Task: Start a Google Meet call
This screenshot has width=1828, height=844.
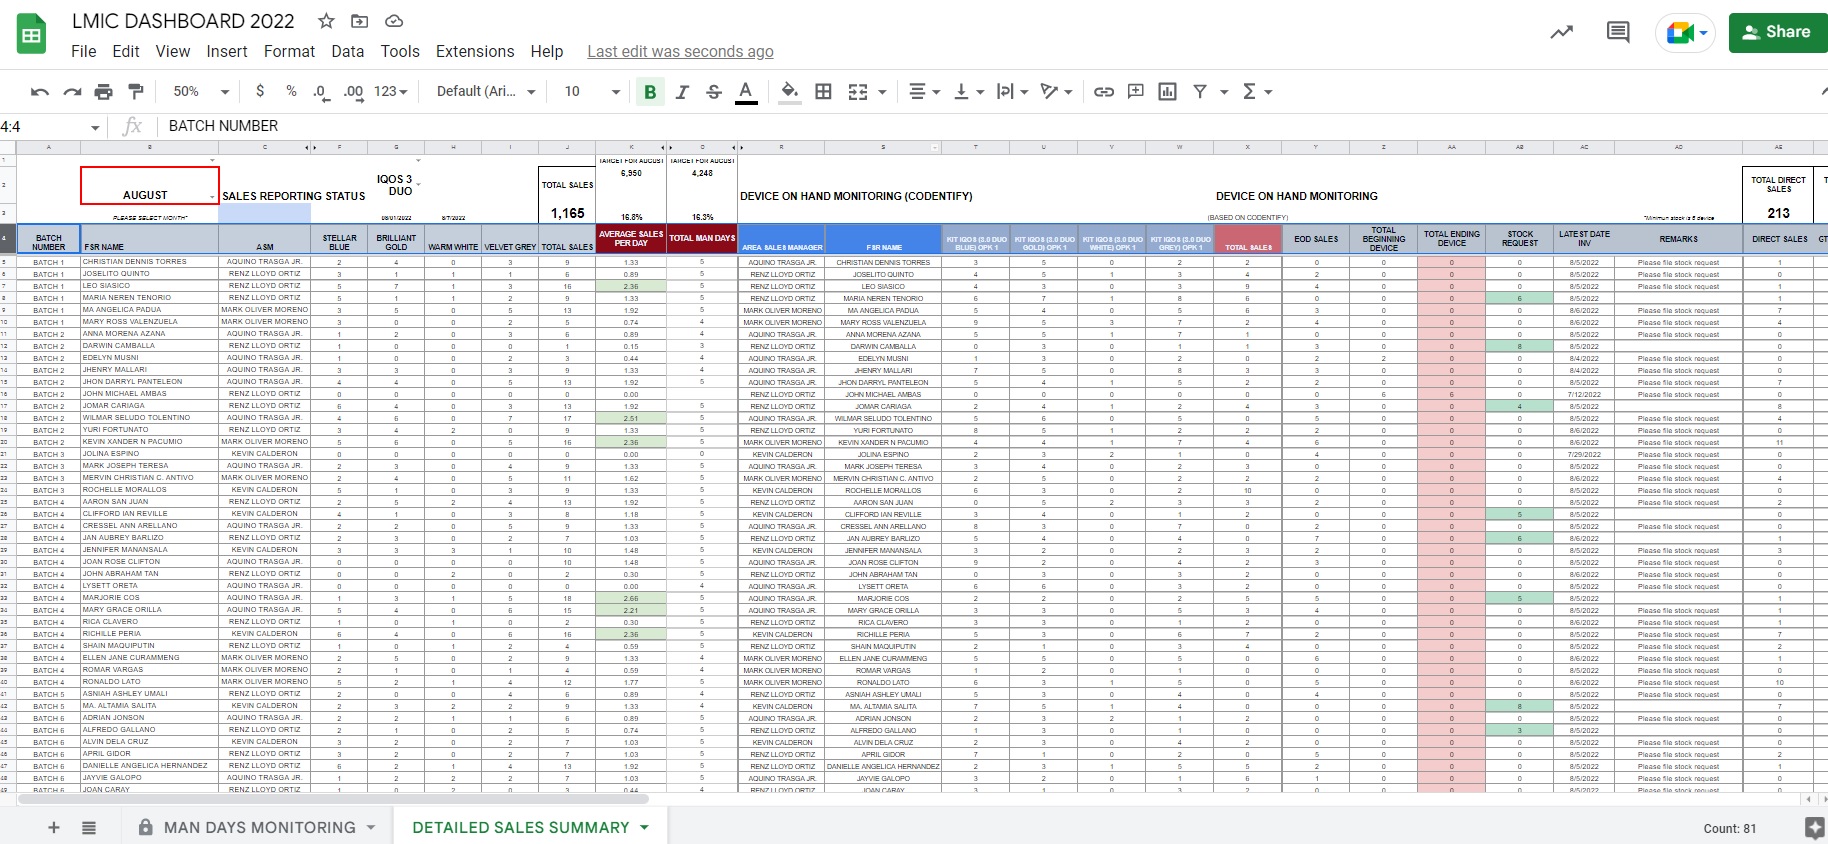Action: pos(1686,33)
